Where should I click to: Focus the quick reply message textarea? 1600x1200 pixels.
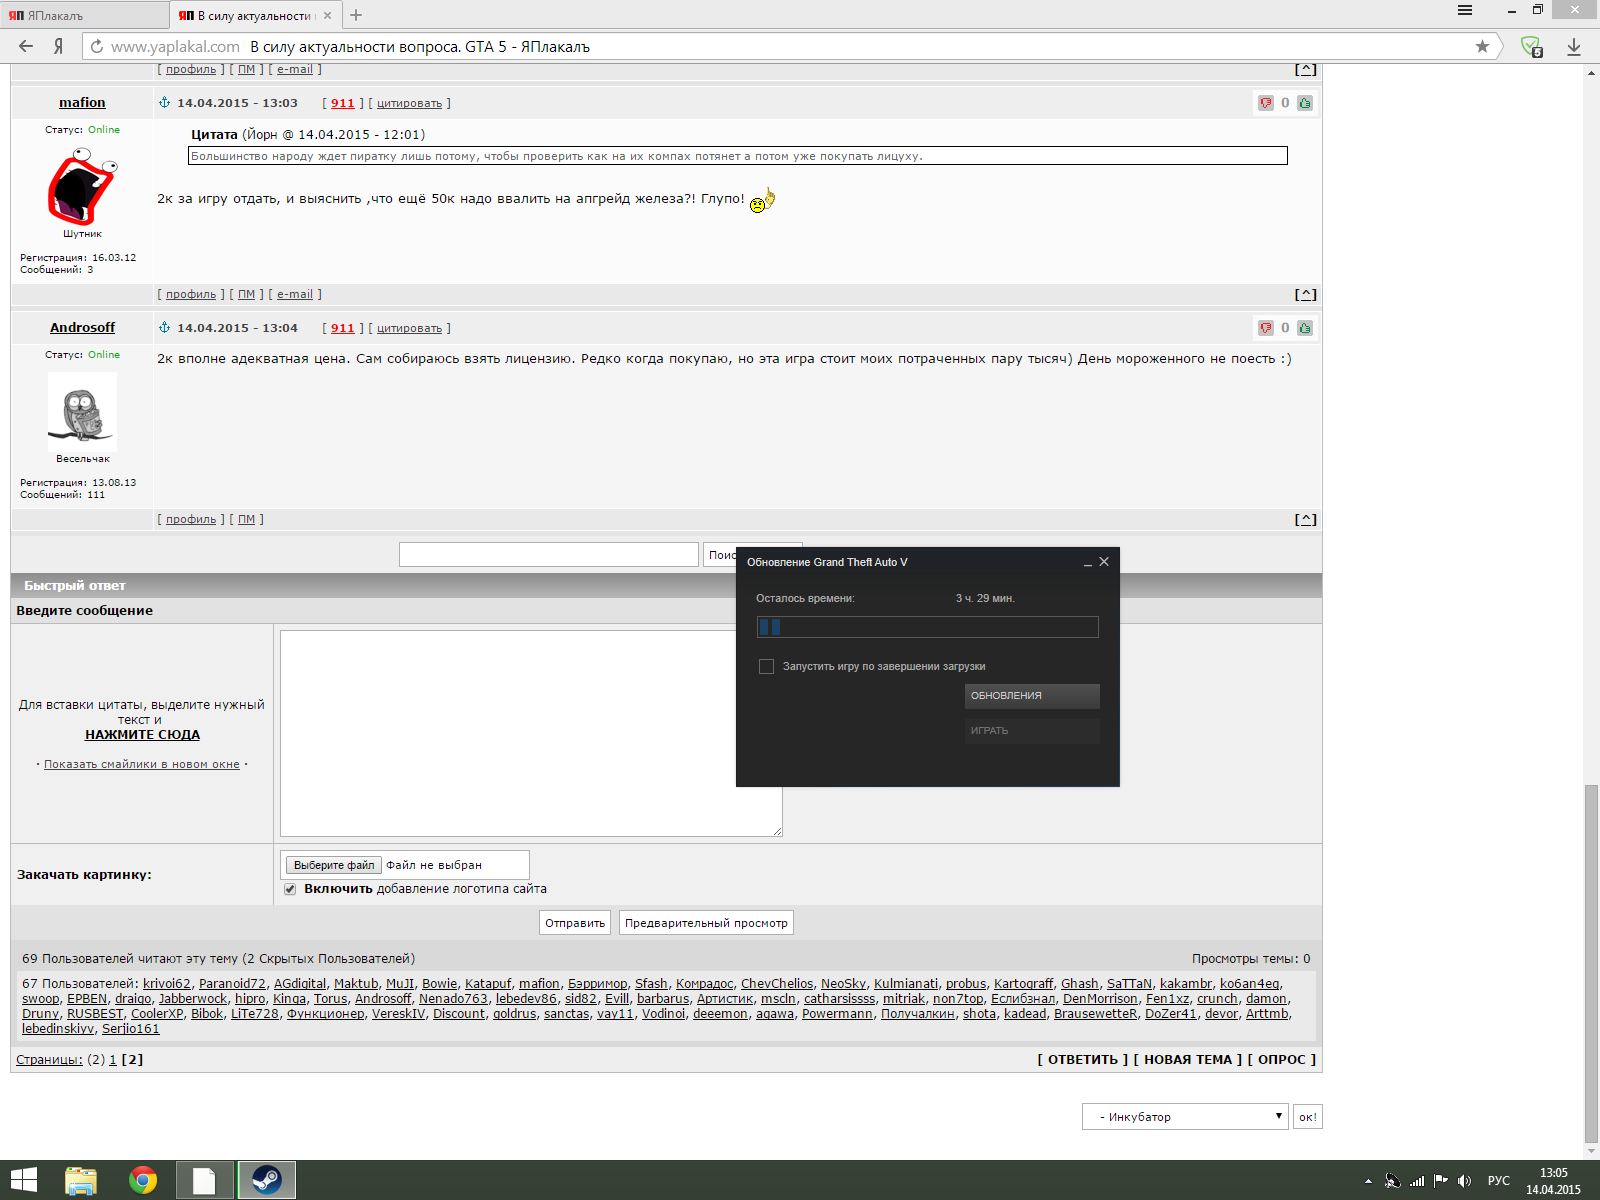pos(531,733)
